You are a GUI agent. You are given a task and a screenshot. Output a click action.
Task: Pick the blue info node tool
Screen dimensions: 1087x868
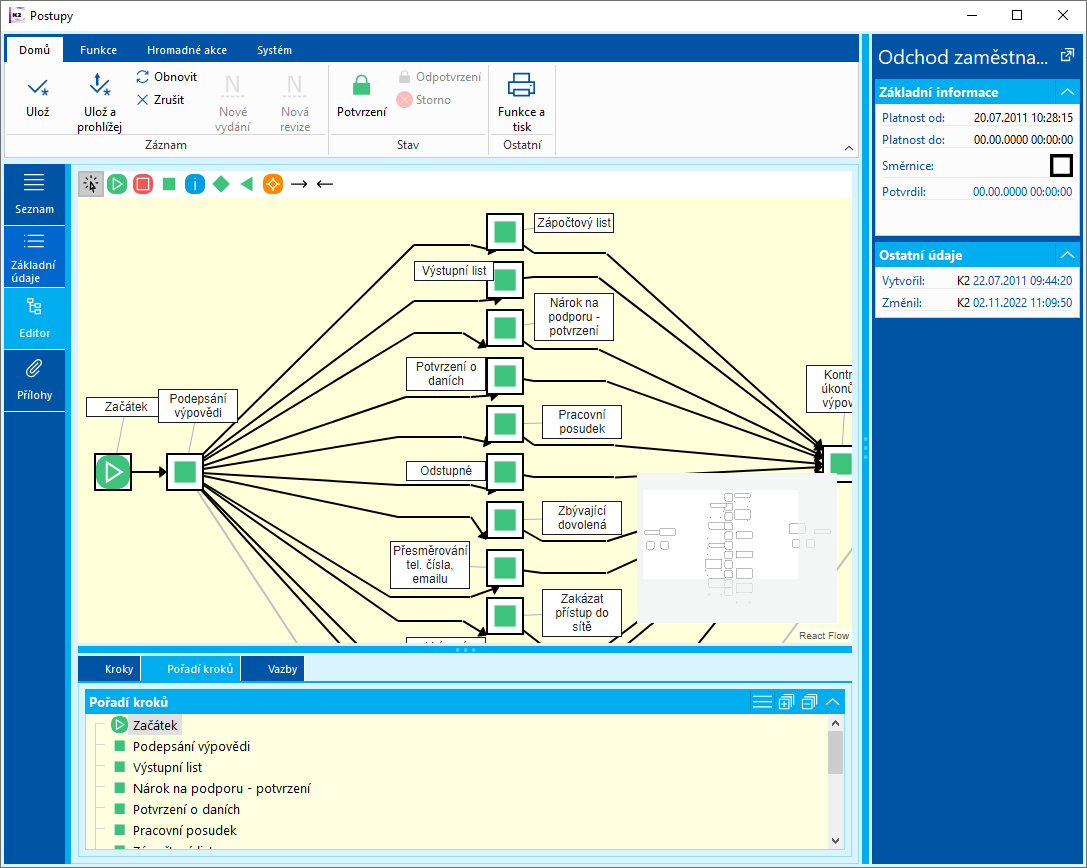195,184
